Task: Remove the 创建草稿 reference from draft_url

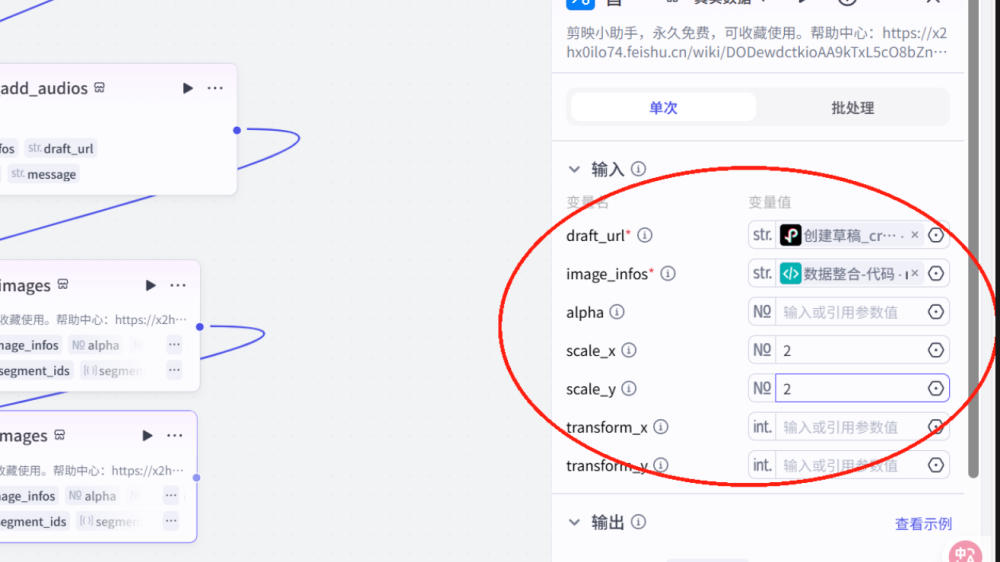Action: pyautogui.click(x=915, y=235)
